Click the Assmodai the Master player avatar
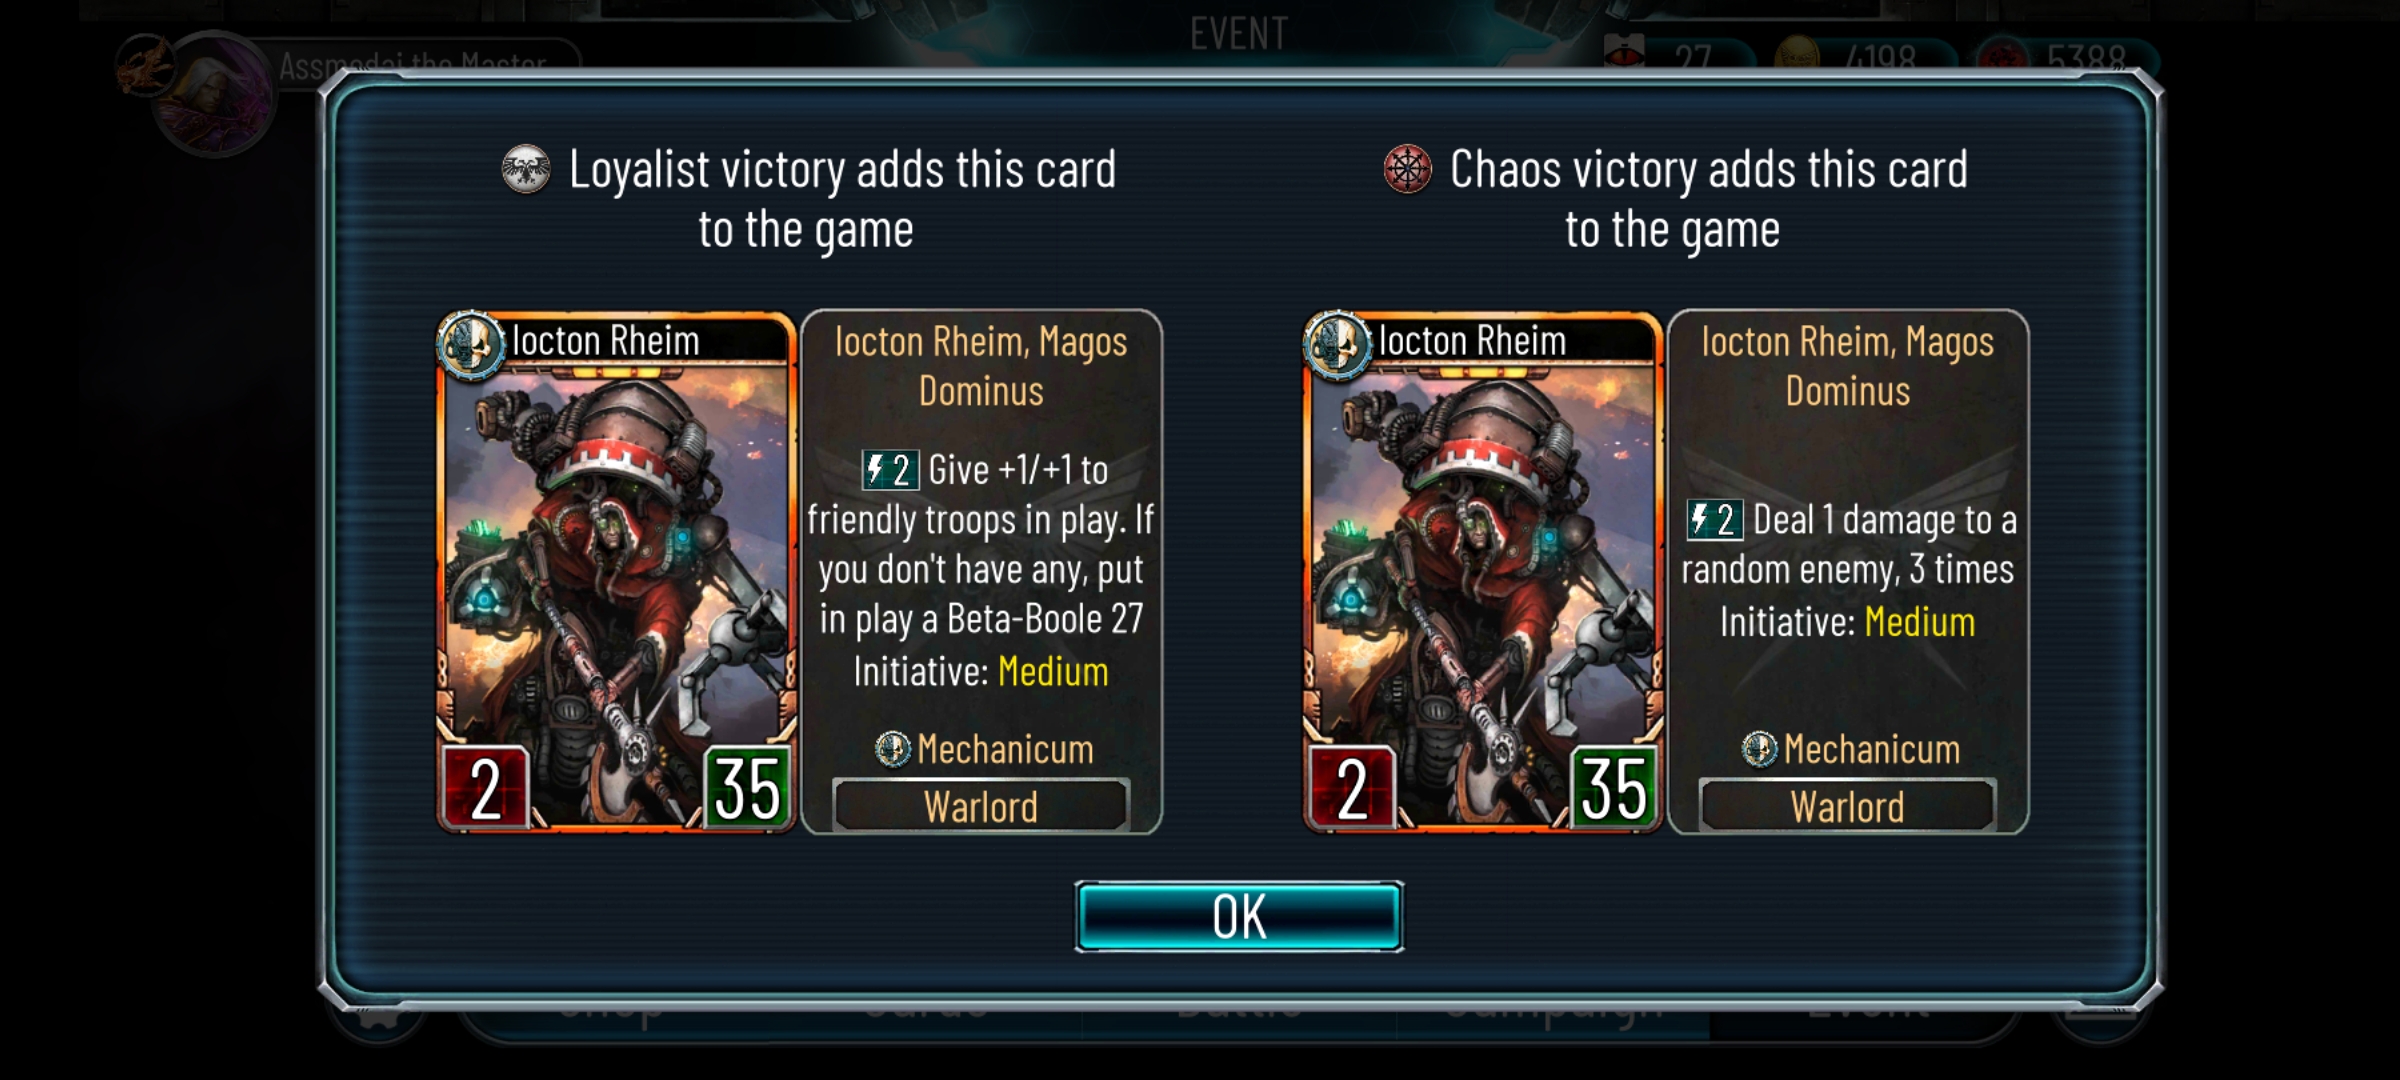This screenshot has height=1080, width=2400. point(213,92)
